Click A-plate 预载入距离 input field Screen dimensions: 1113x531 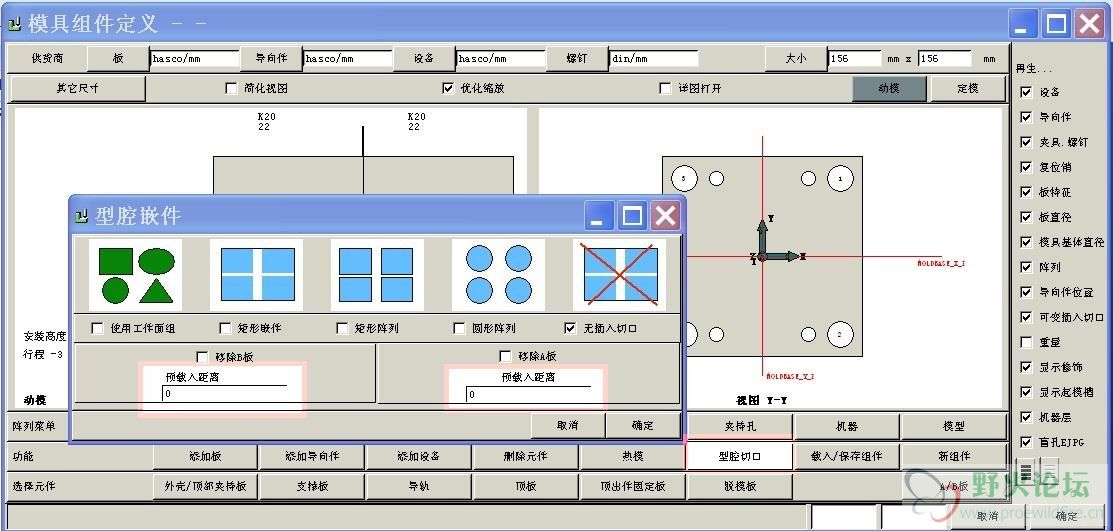click(528, 394)
